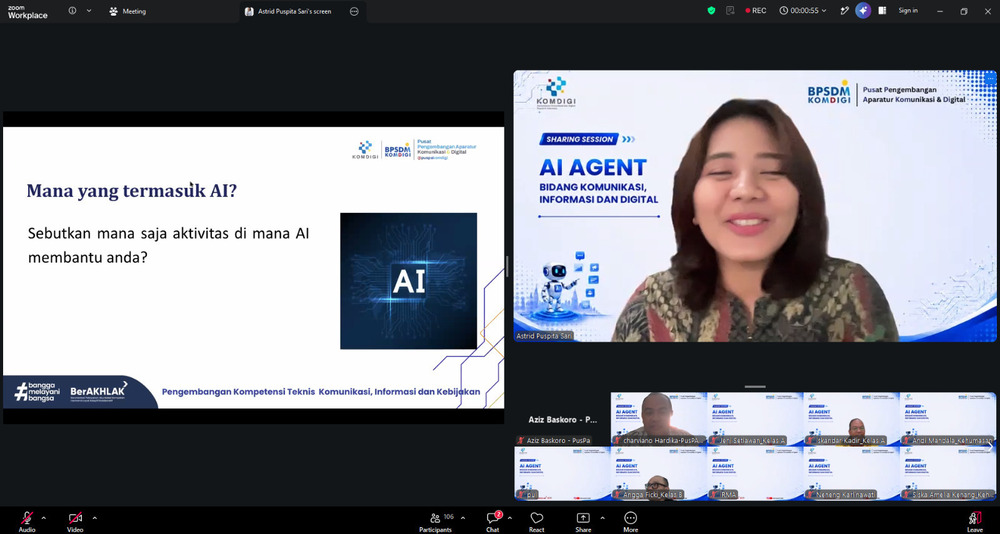The width and height of the screenshot is (1000, 534).
Task: Expand the arrow beside Share
Action: (602, 517)
